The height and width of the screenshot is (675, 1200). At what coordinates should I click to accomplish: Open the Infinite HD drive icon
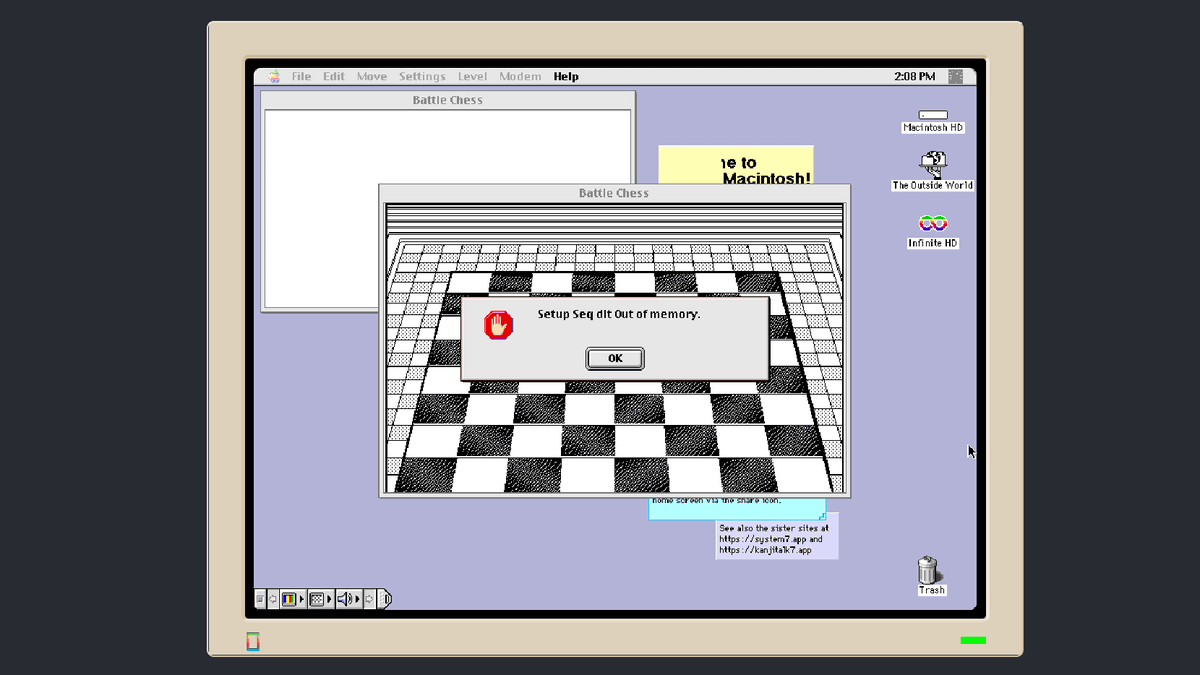tap(932, 223)
